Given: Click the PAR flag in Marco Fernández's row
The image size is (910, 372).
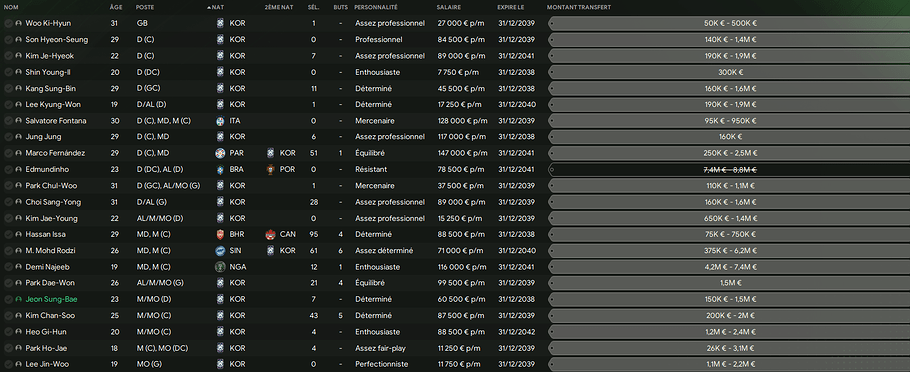Looking at the screenshot, I should click(219, 153).
